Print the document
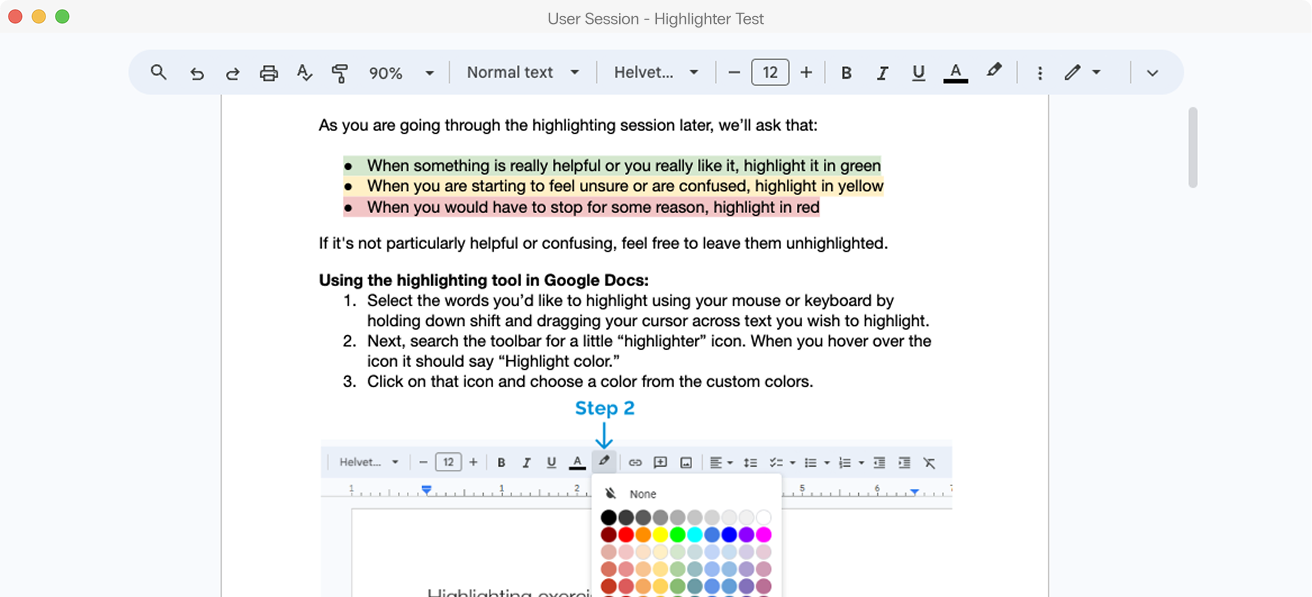This screenshot has width=1312, height=597. pos(268,72)
